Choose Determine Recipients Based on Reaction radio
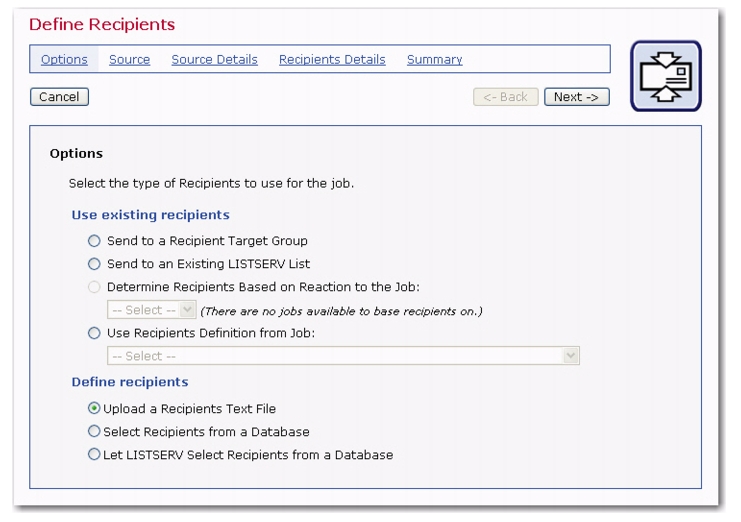Screen dimensions: 741x522 coord(95,287)
